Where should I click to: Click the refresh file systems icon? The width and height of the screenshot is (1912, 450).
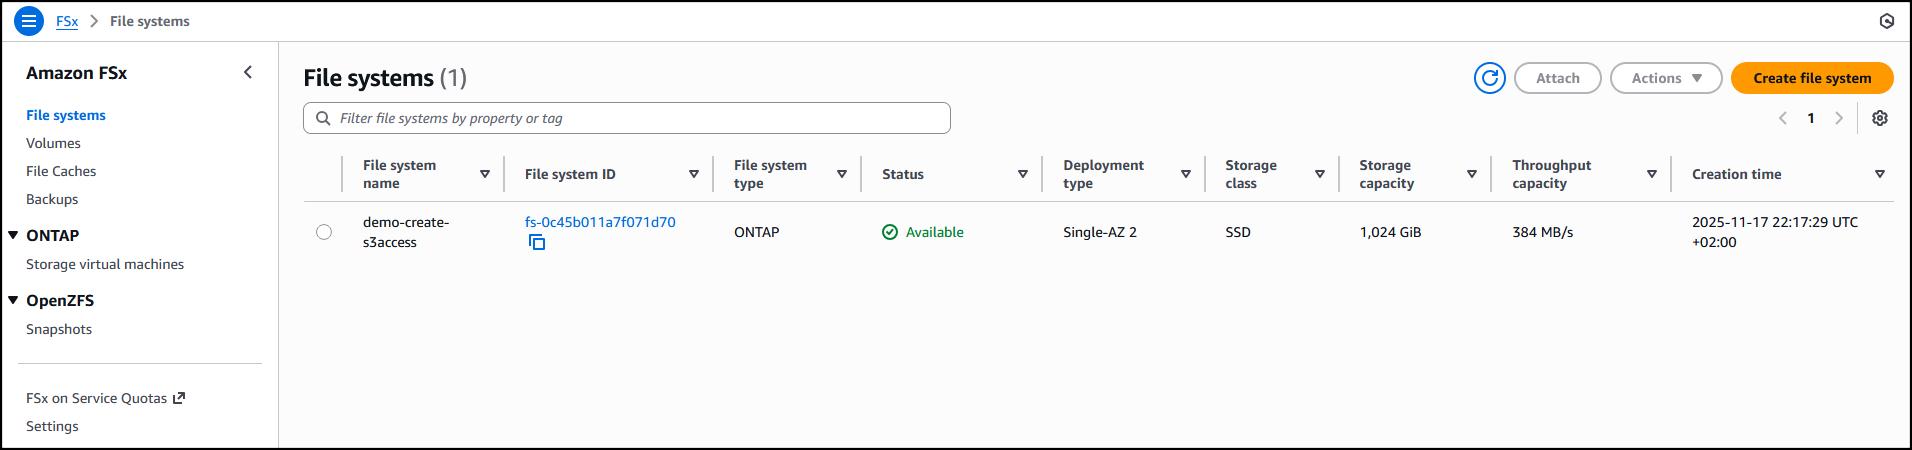pos(1489,78)
